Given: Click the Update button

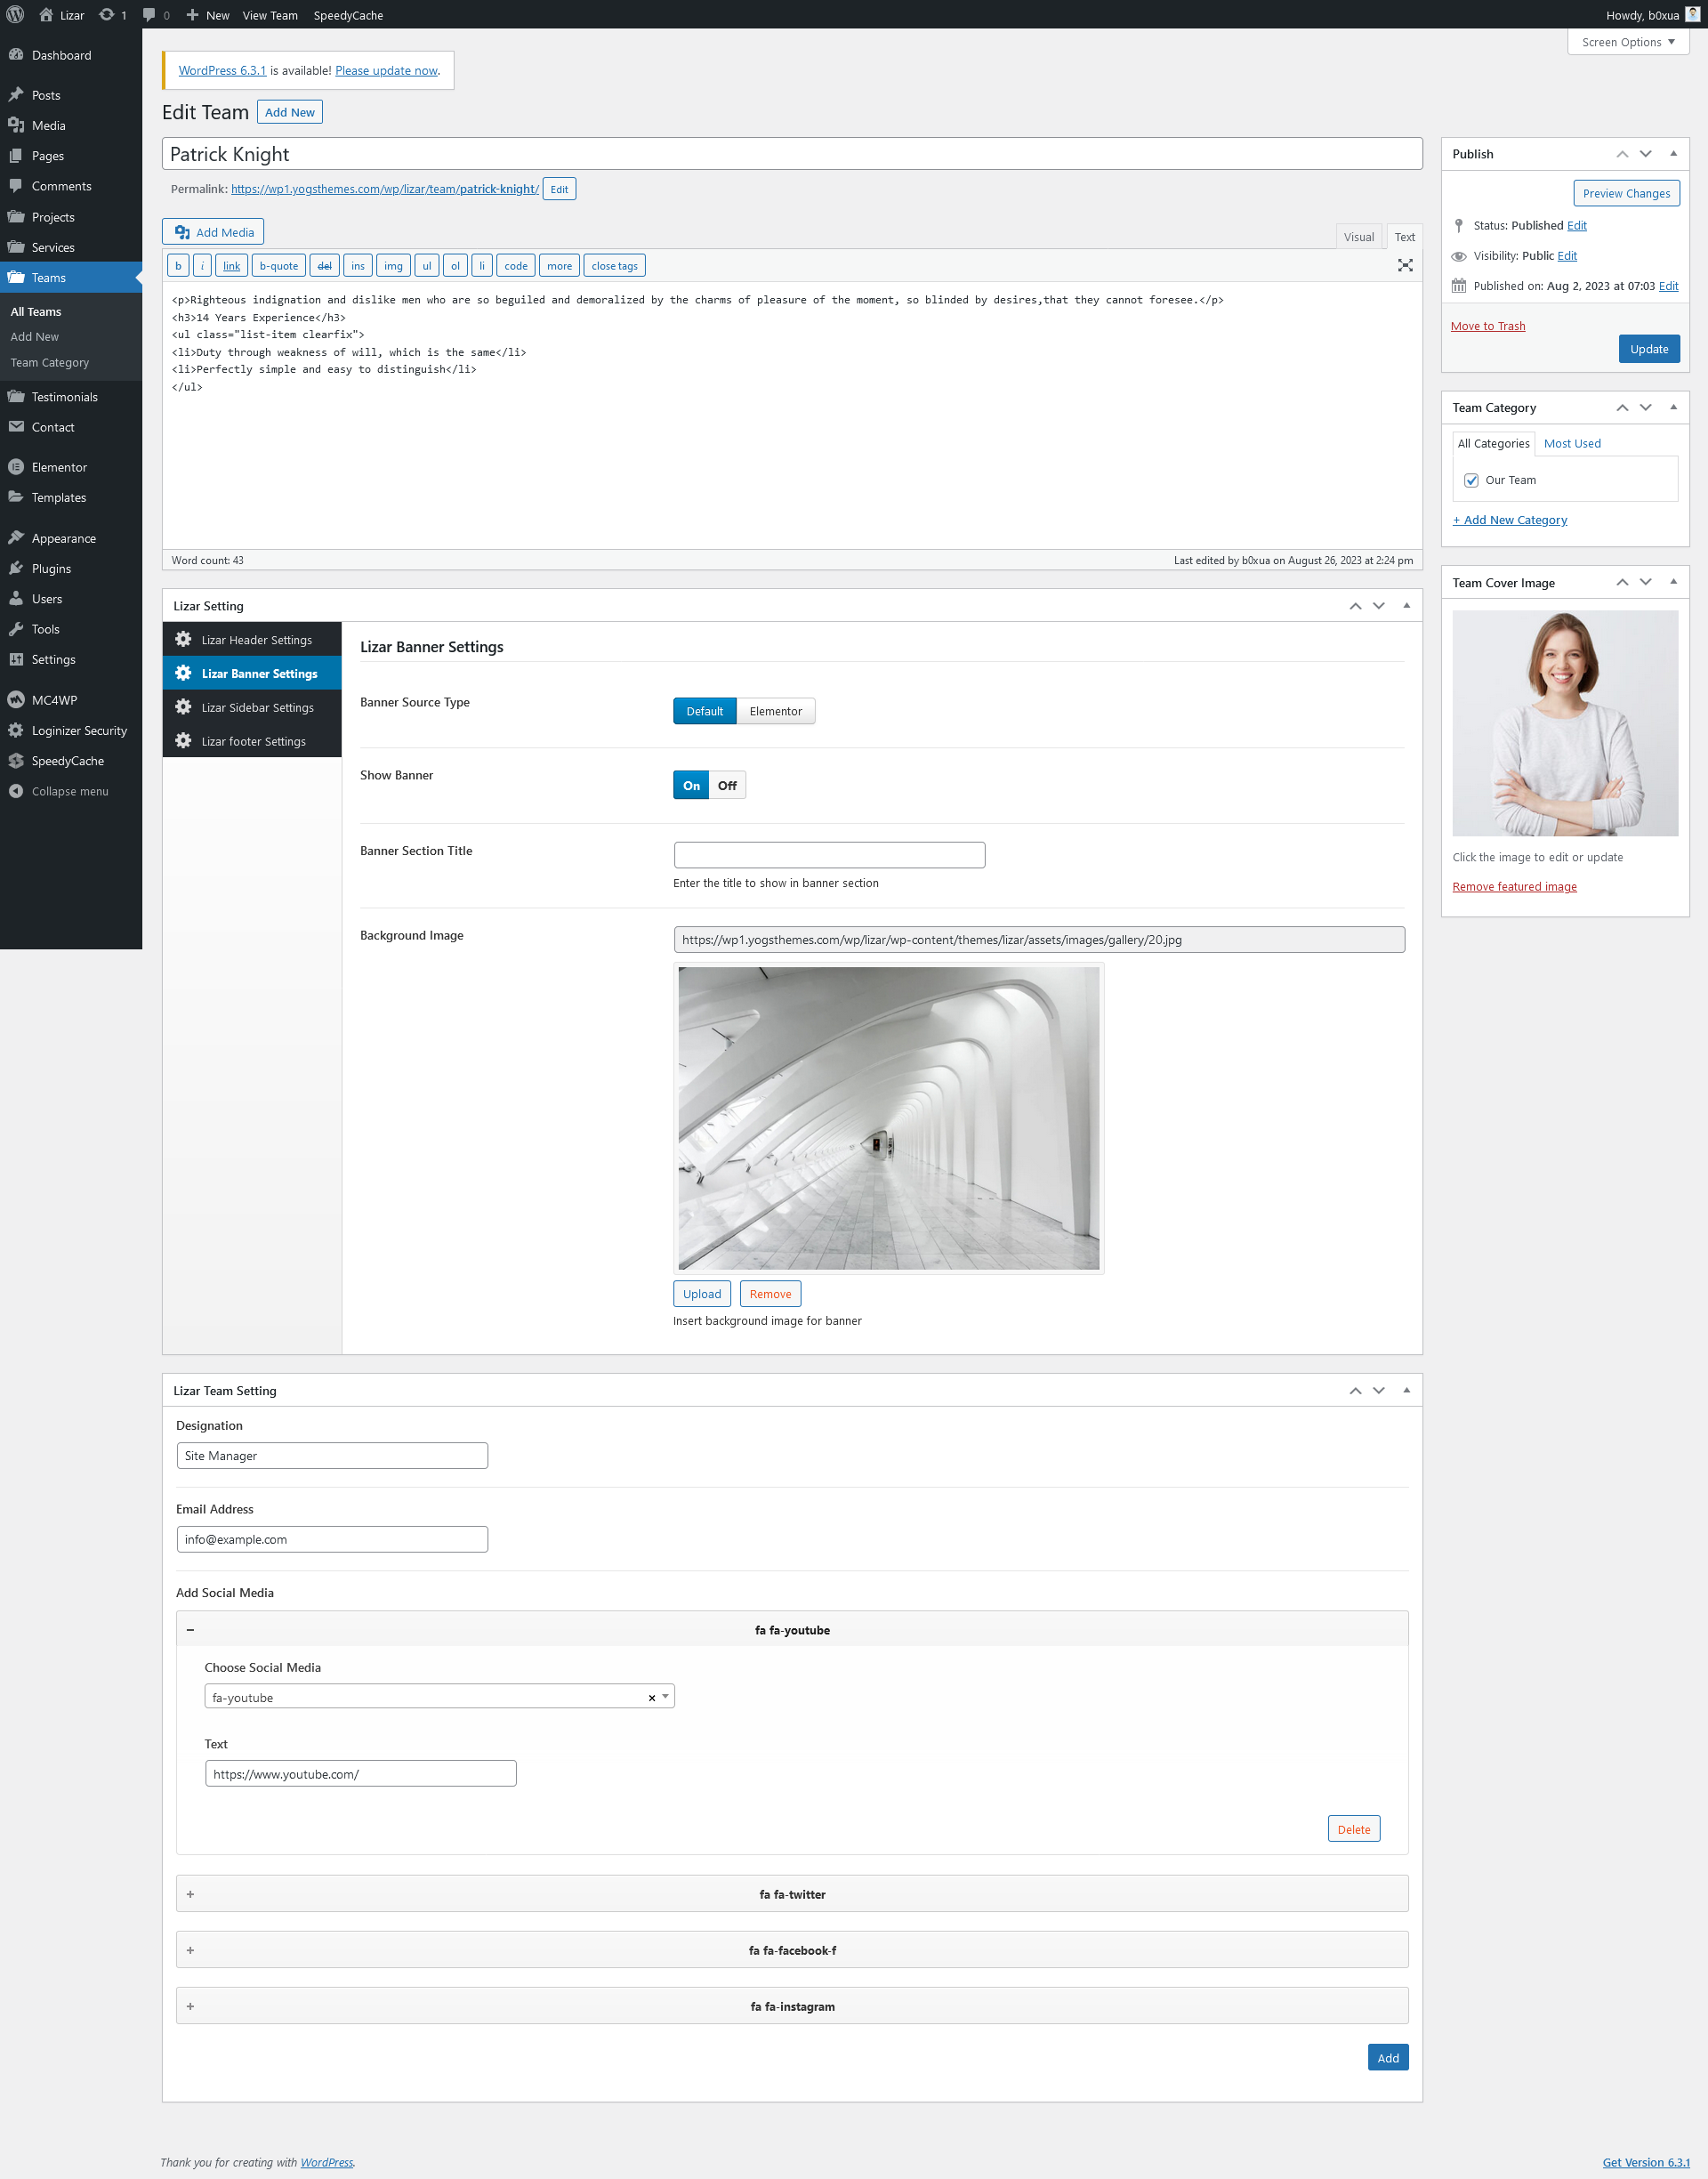Looking at the screenshot, I should pos(1648,349).
